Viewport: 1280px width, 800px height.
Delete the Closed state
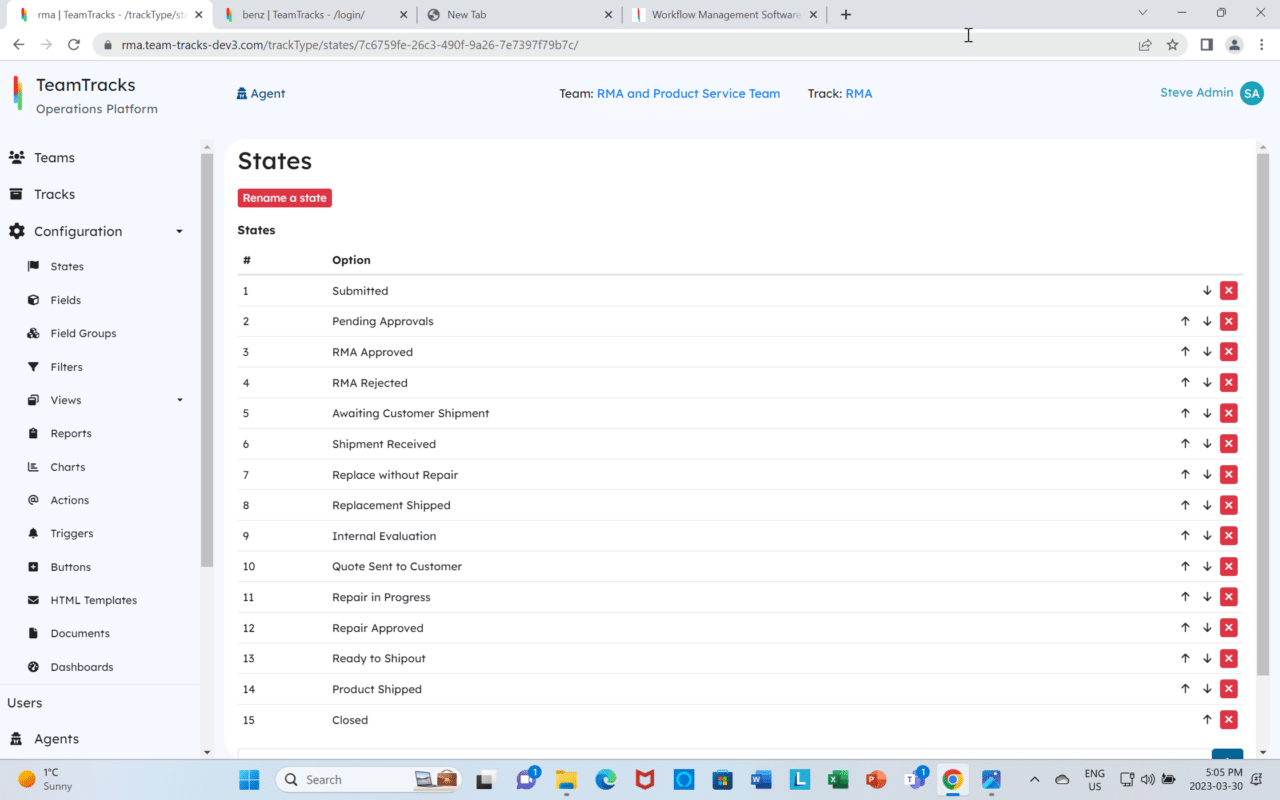(1229, 720)
